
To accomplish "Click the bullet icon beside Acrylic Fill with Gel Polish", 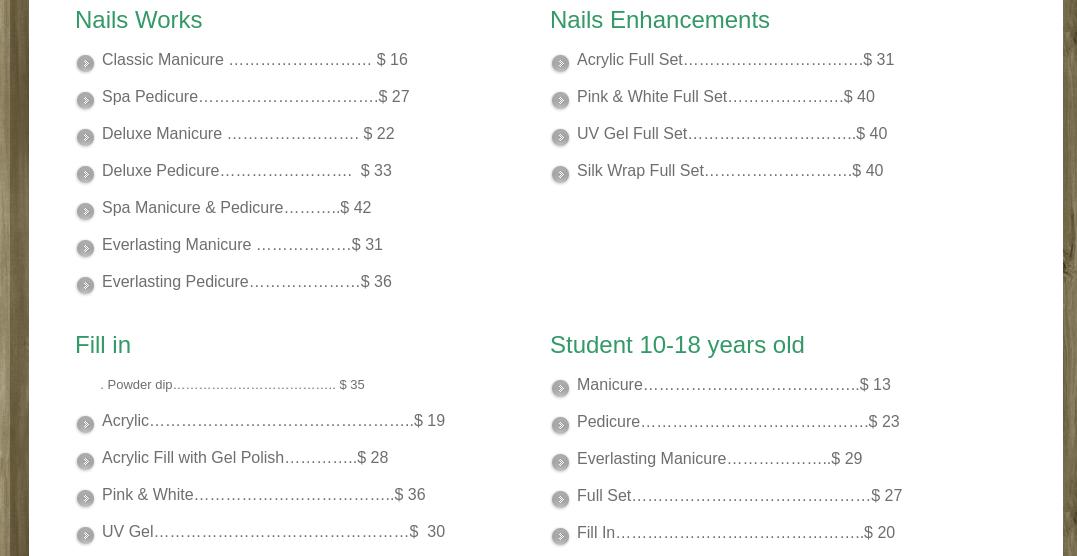I will [x=86, y=461].
